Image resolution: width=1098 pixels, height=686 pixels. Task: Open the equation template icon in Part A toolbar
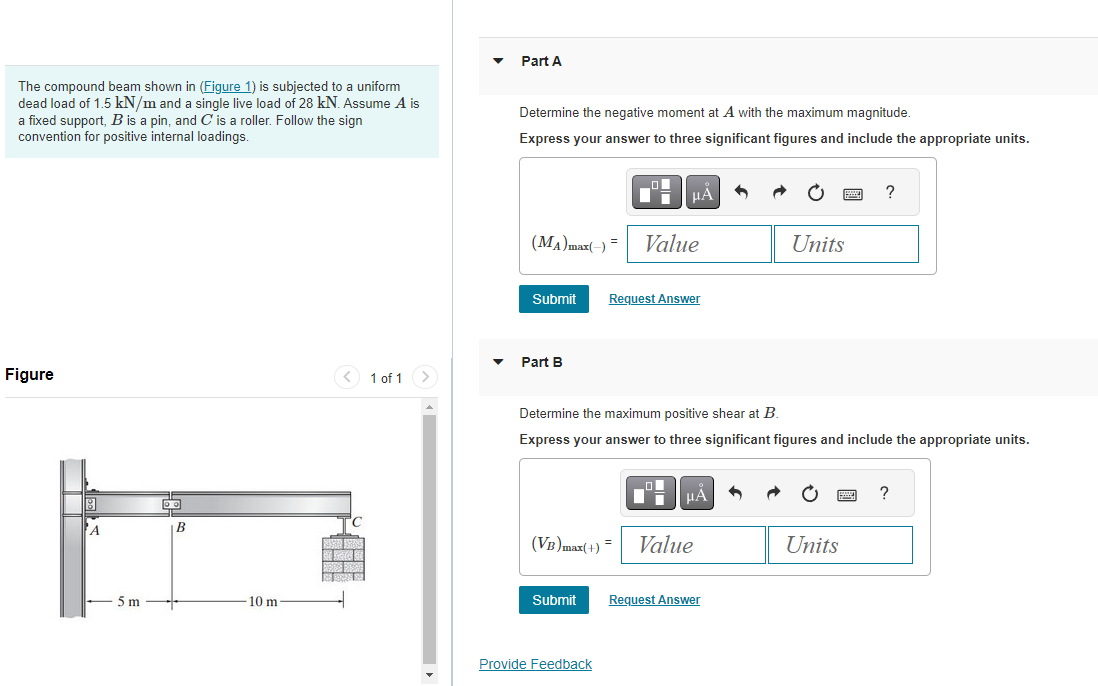click(656, 191)
